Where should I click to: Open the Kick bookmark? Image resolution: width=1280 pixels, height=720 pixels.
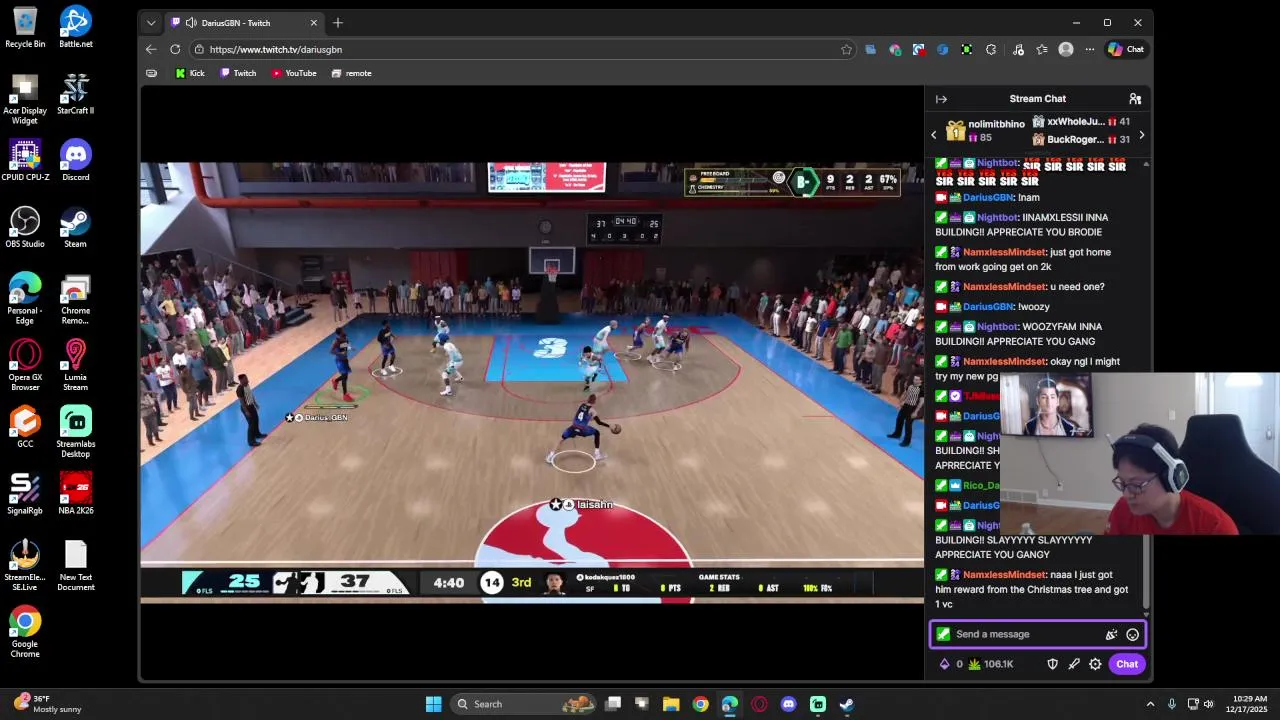pyautogui.click(x=190, y=73)
